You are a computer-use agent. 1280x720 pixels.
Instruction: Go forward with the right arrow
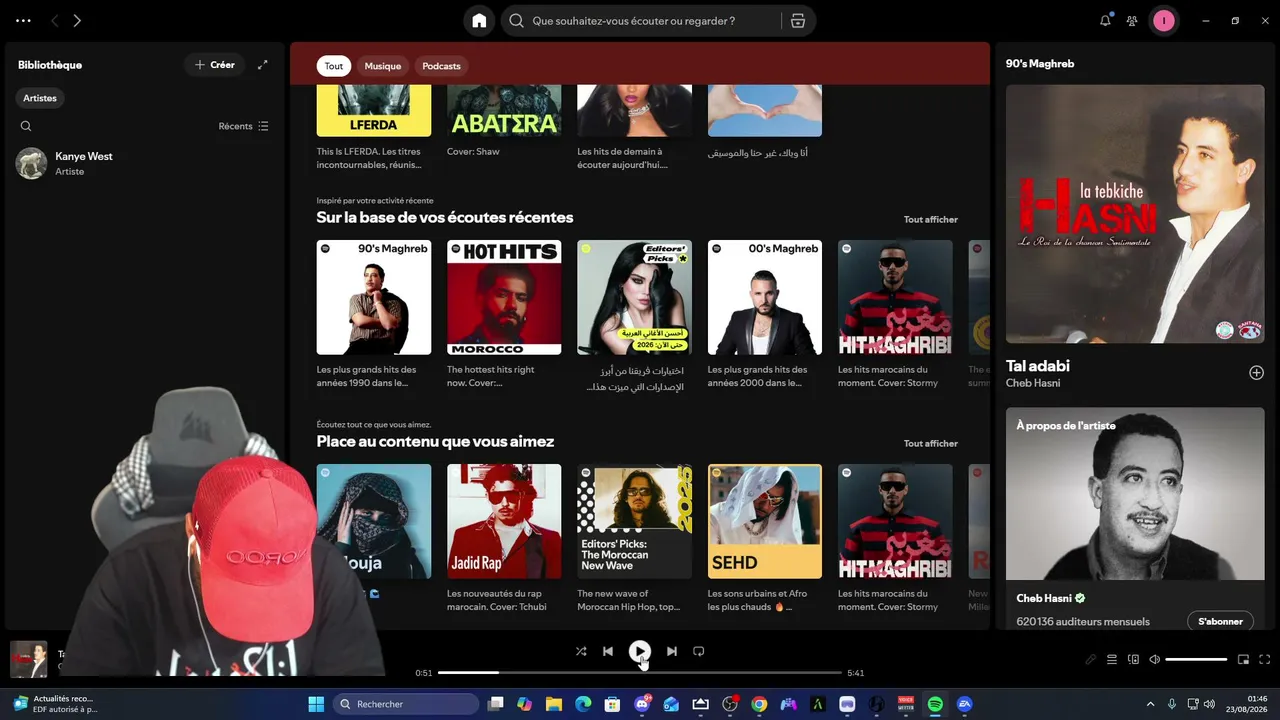(77, 21)
